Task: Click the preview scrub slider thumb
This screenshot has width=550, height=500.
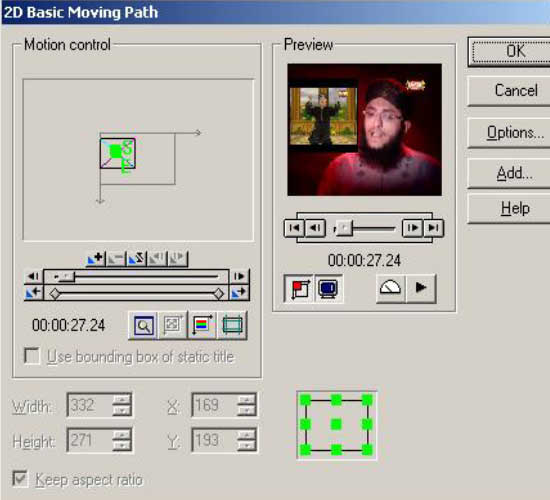Action: tap(344, 228)
